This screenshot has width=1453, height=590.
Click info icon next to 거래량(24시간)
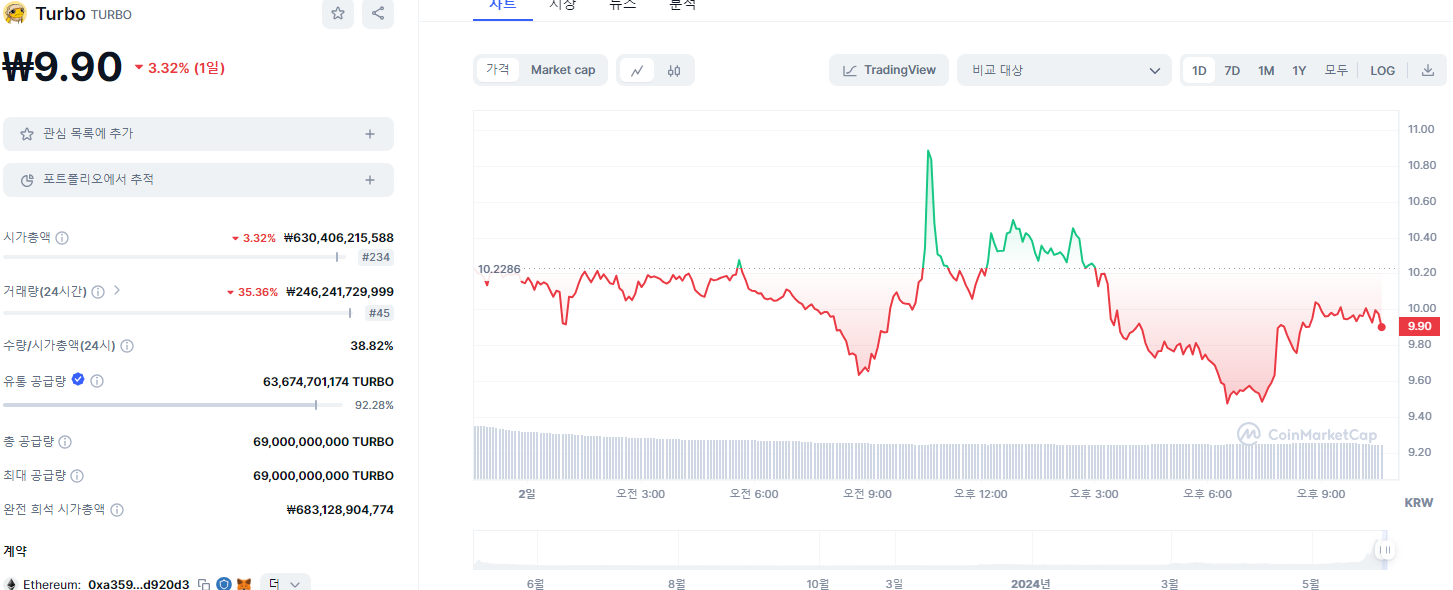pos(97,292)
